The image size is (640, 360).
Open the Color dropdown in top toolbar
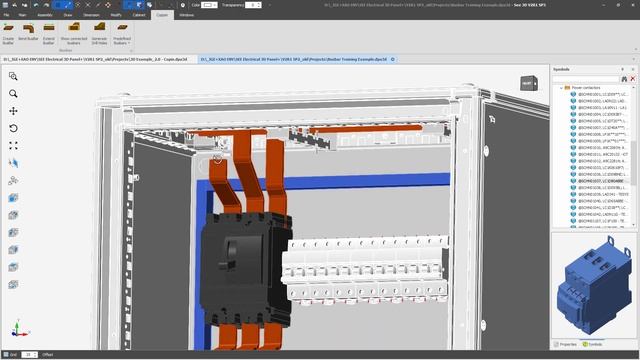point(209,5)
